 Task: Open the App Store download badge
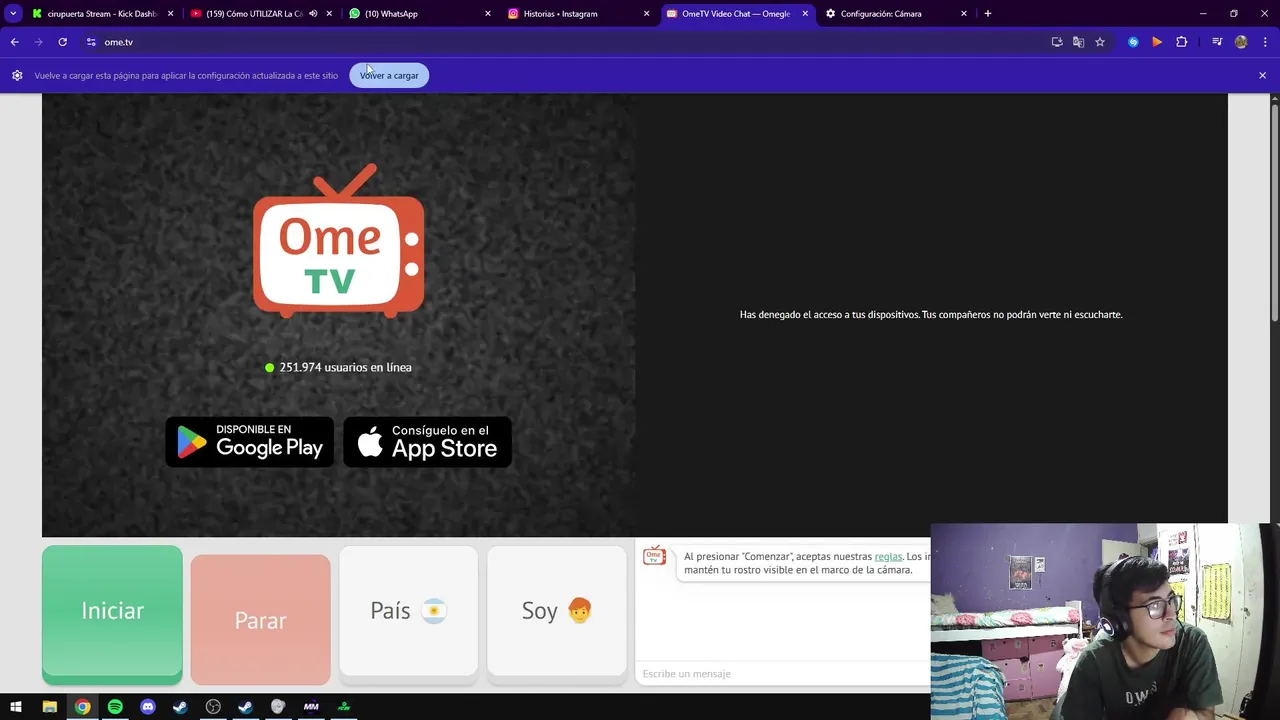click(427, 442)
